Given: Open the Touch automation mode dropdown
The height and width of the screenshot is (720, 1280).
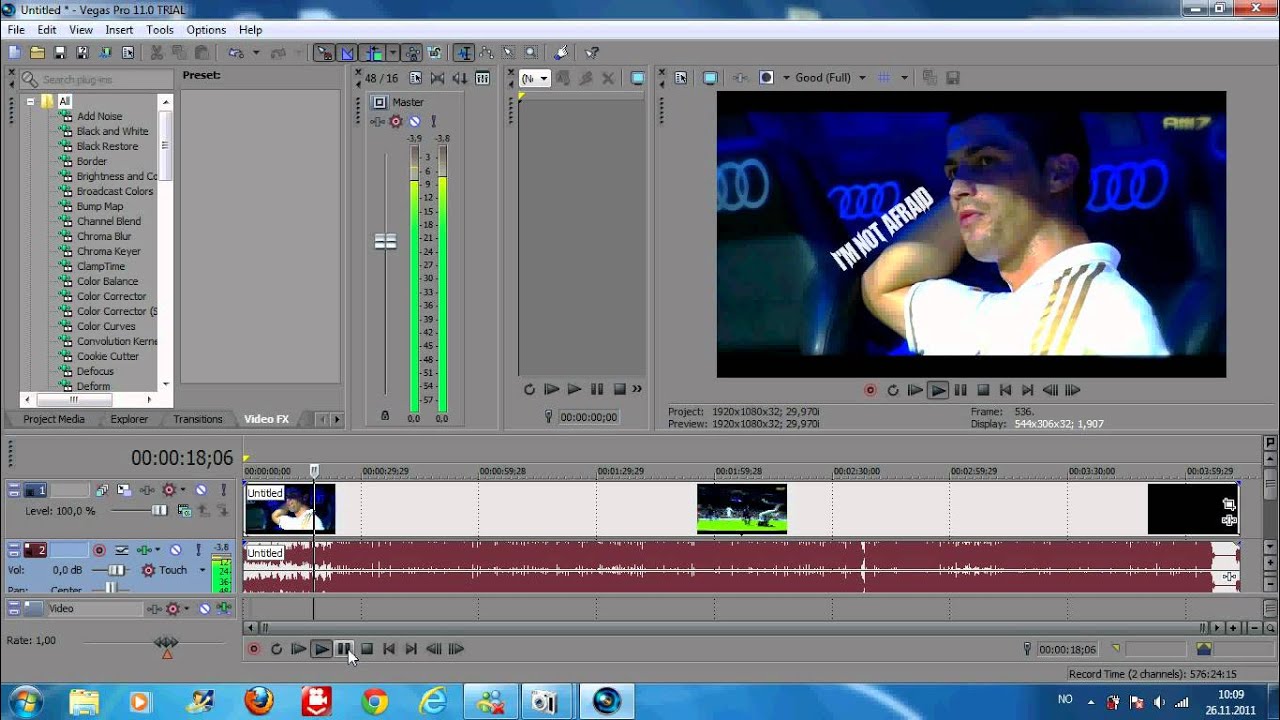Looking at the screenshot, I should pyautogui.click(x=202, y=570).
